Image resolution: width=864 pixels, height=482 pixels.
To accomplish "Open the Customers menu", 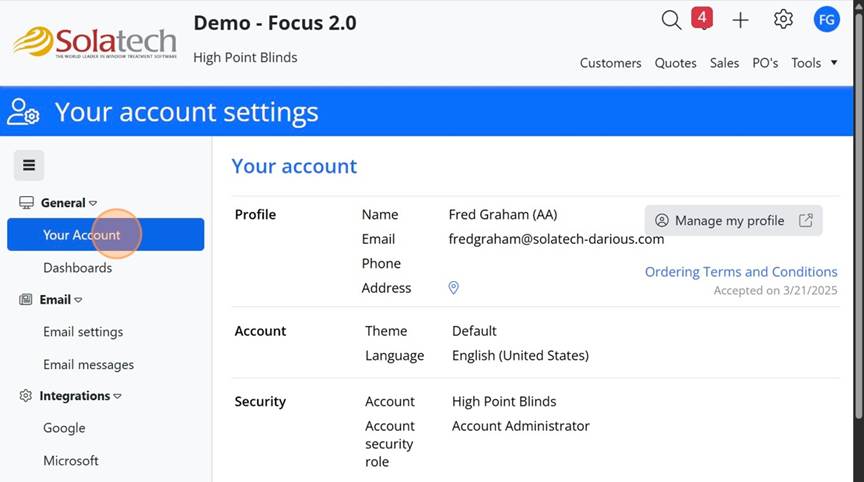I will (611, 63).
